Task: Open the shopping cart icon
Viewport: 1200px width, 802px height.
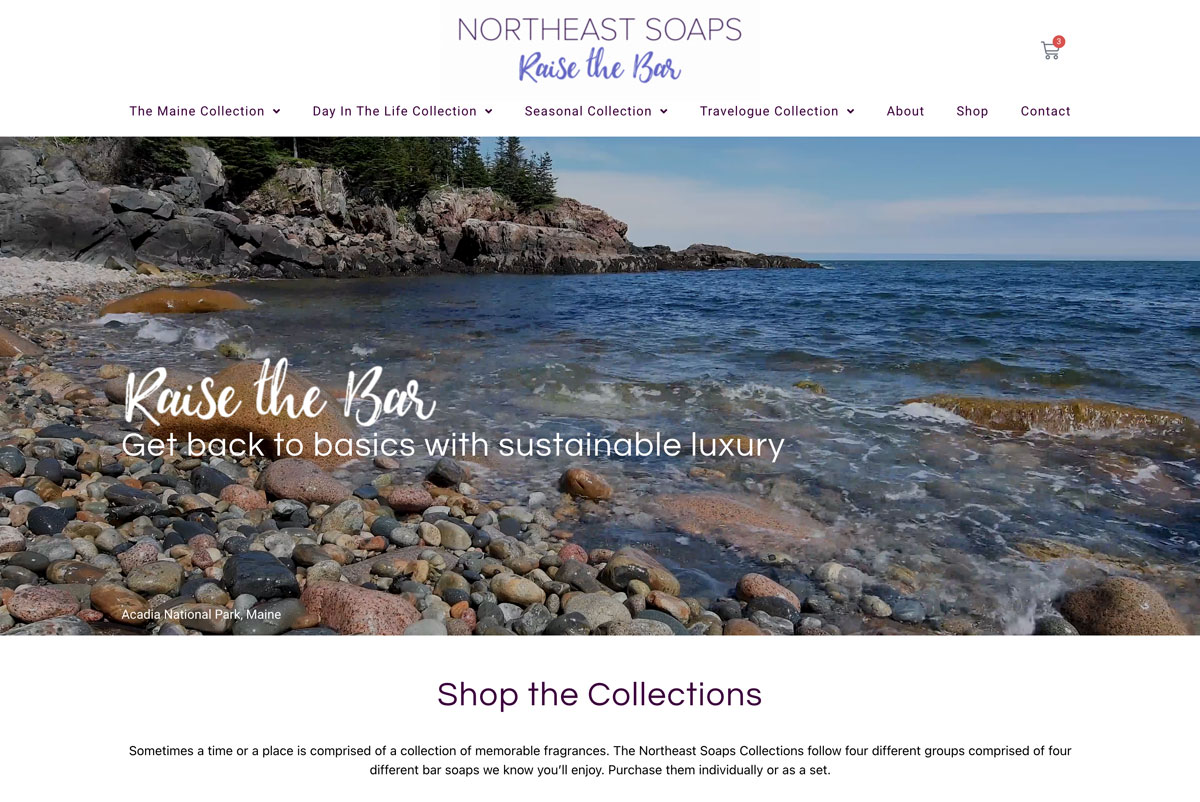Action: point(1049,51)
